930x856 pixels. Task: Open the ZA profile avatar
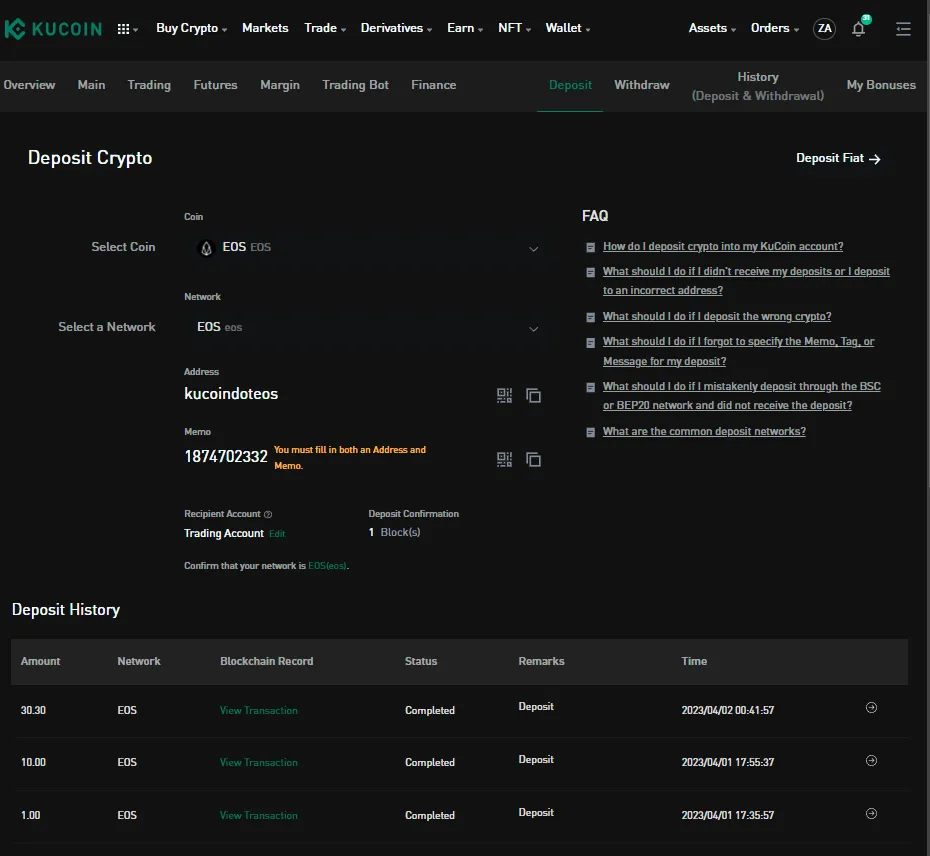[824, 28]
